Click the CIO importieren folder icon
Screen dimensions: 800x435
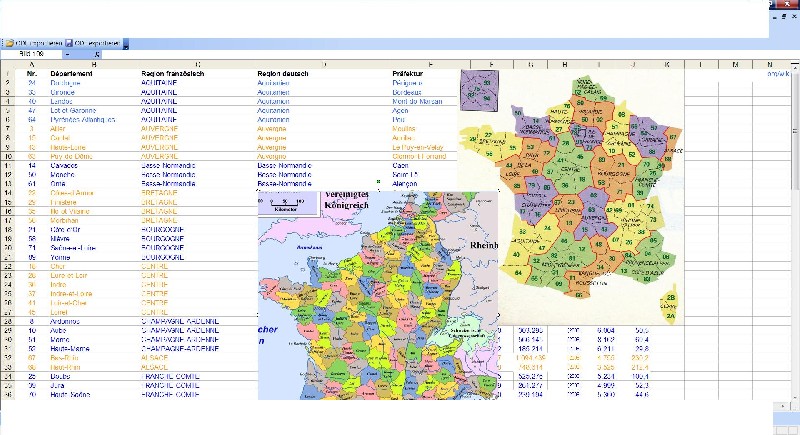8,44
